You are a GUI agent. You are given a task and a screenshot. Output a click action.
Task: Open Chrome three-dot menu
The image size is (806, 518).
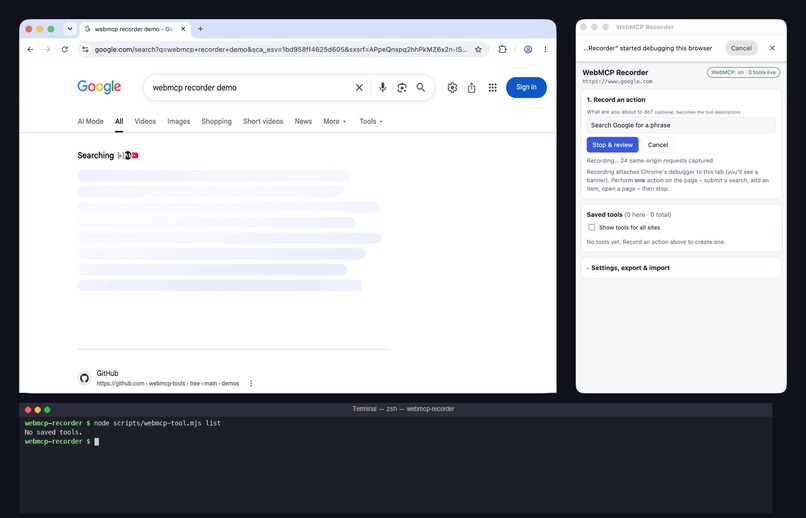click(x=545, y=49)
